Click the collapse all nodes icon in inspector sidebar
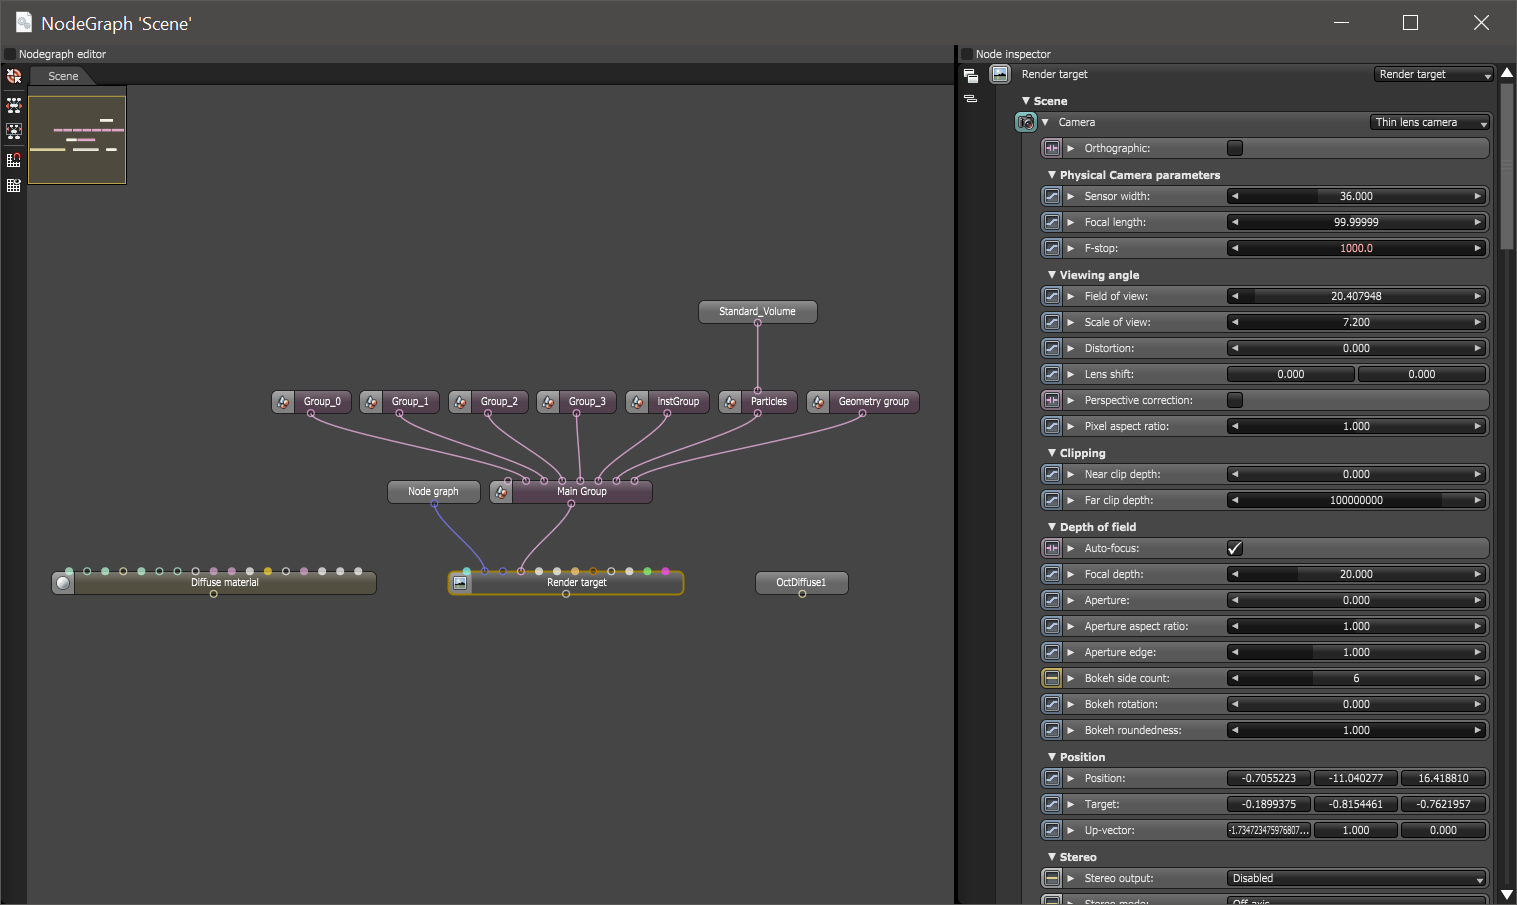Screen dimensions: 1517x905 pyautogui.click(x=970, y=99)
